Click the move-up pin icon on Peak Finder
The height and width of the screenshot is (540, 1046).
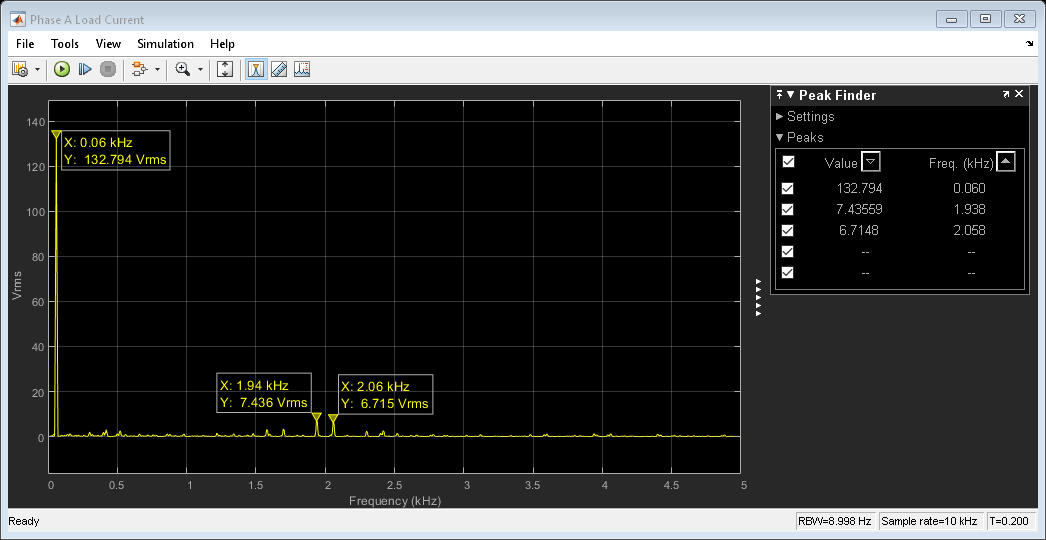pyautogui.click(x=779, y=95)
